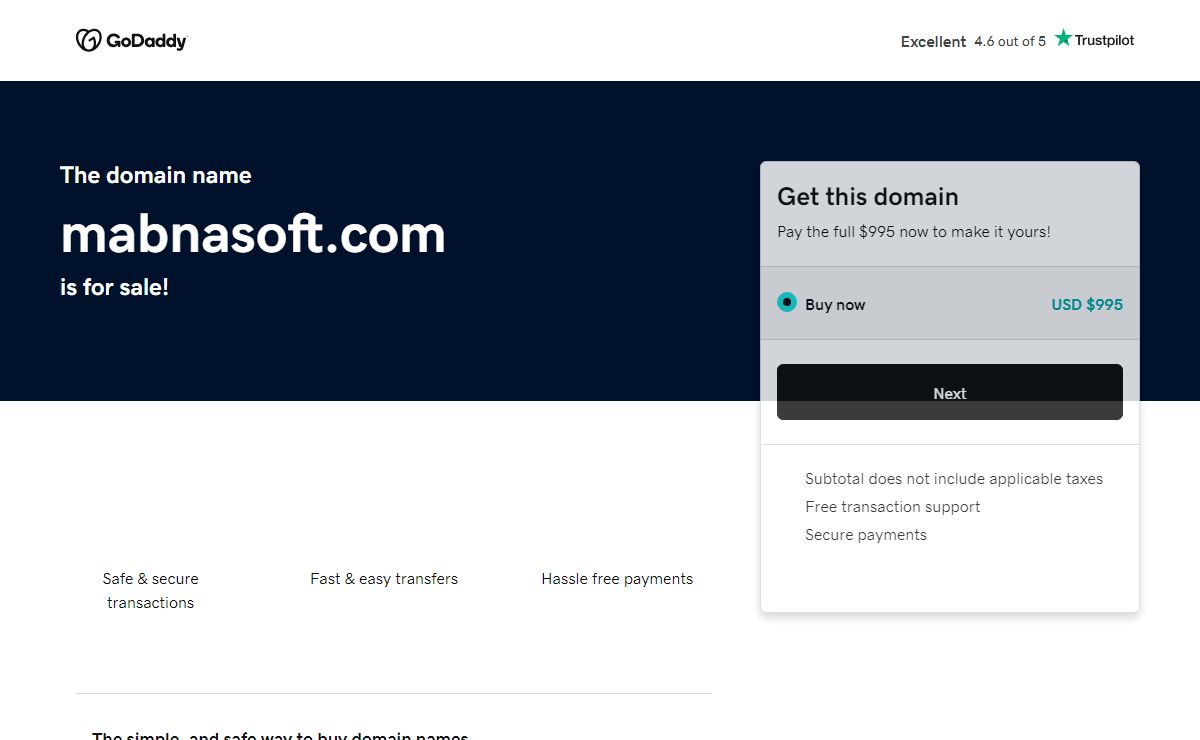This screenshot has height=740, width=1200.
Task: Click Secure payments list item
Action: tap(865, 535)
